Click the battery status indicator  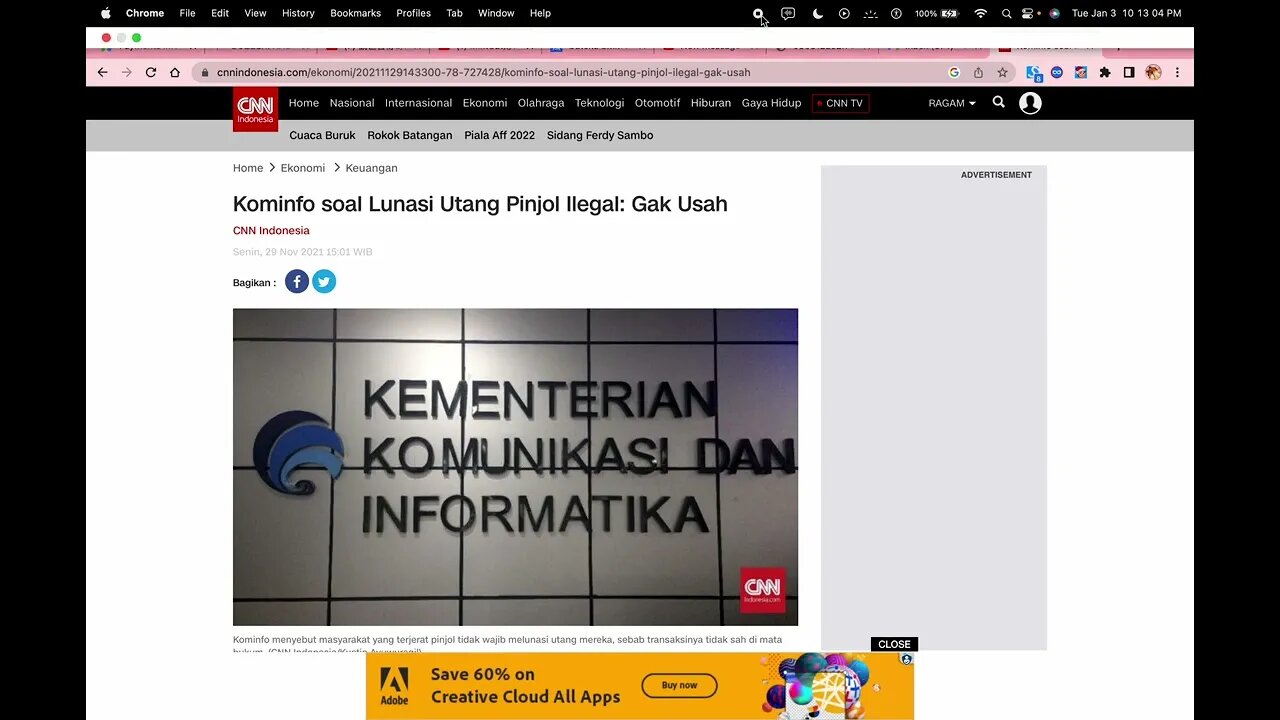[x=937, y=13]
